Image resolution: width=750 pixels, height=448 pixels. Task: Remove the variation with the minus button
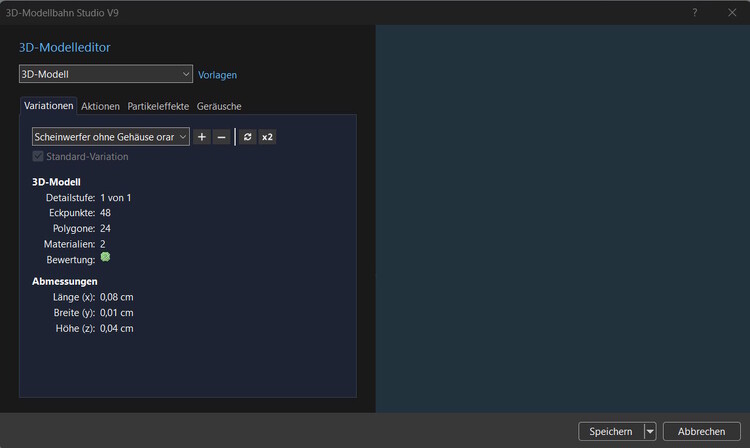tap(221, 137)
